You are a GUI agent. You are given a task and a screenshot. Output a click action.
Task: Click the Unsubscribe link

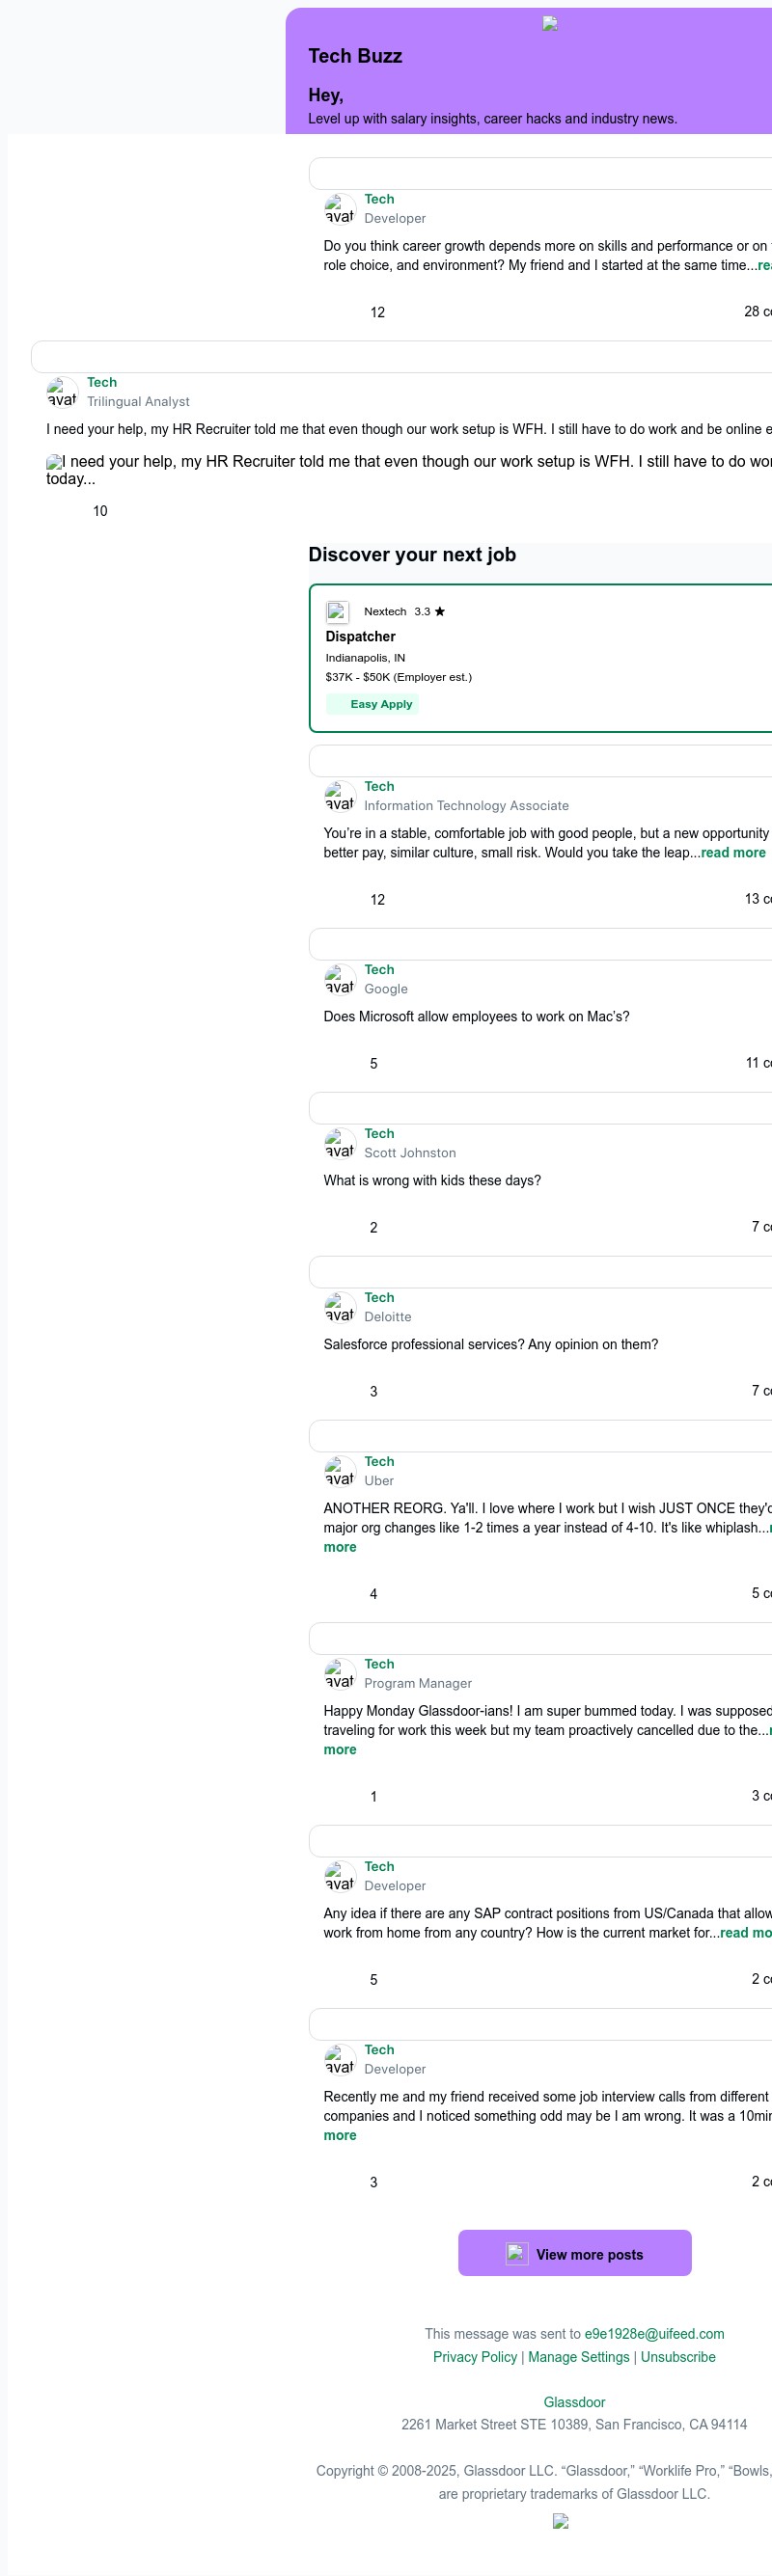[x=678, y=2357]
